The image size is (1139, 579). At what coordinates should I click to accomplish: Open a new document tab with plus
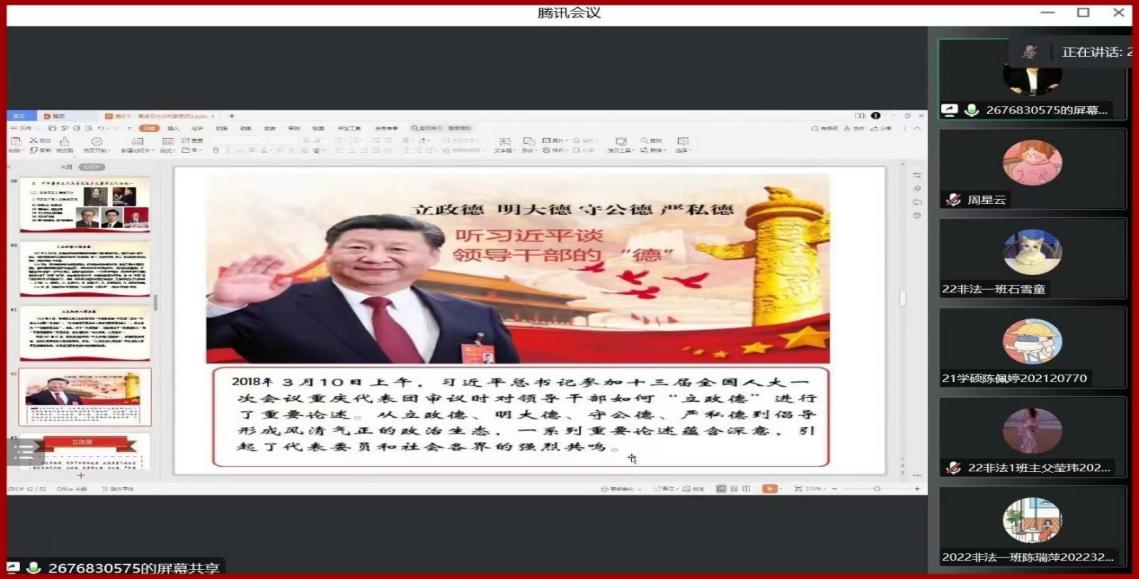point(232,116)
